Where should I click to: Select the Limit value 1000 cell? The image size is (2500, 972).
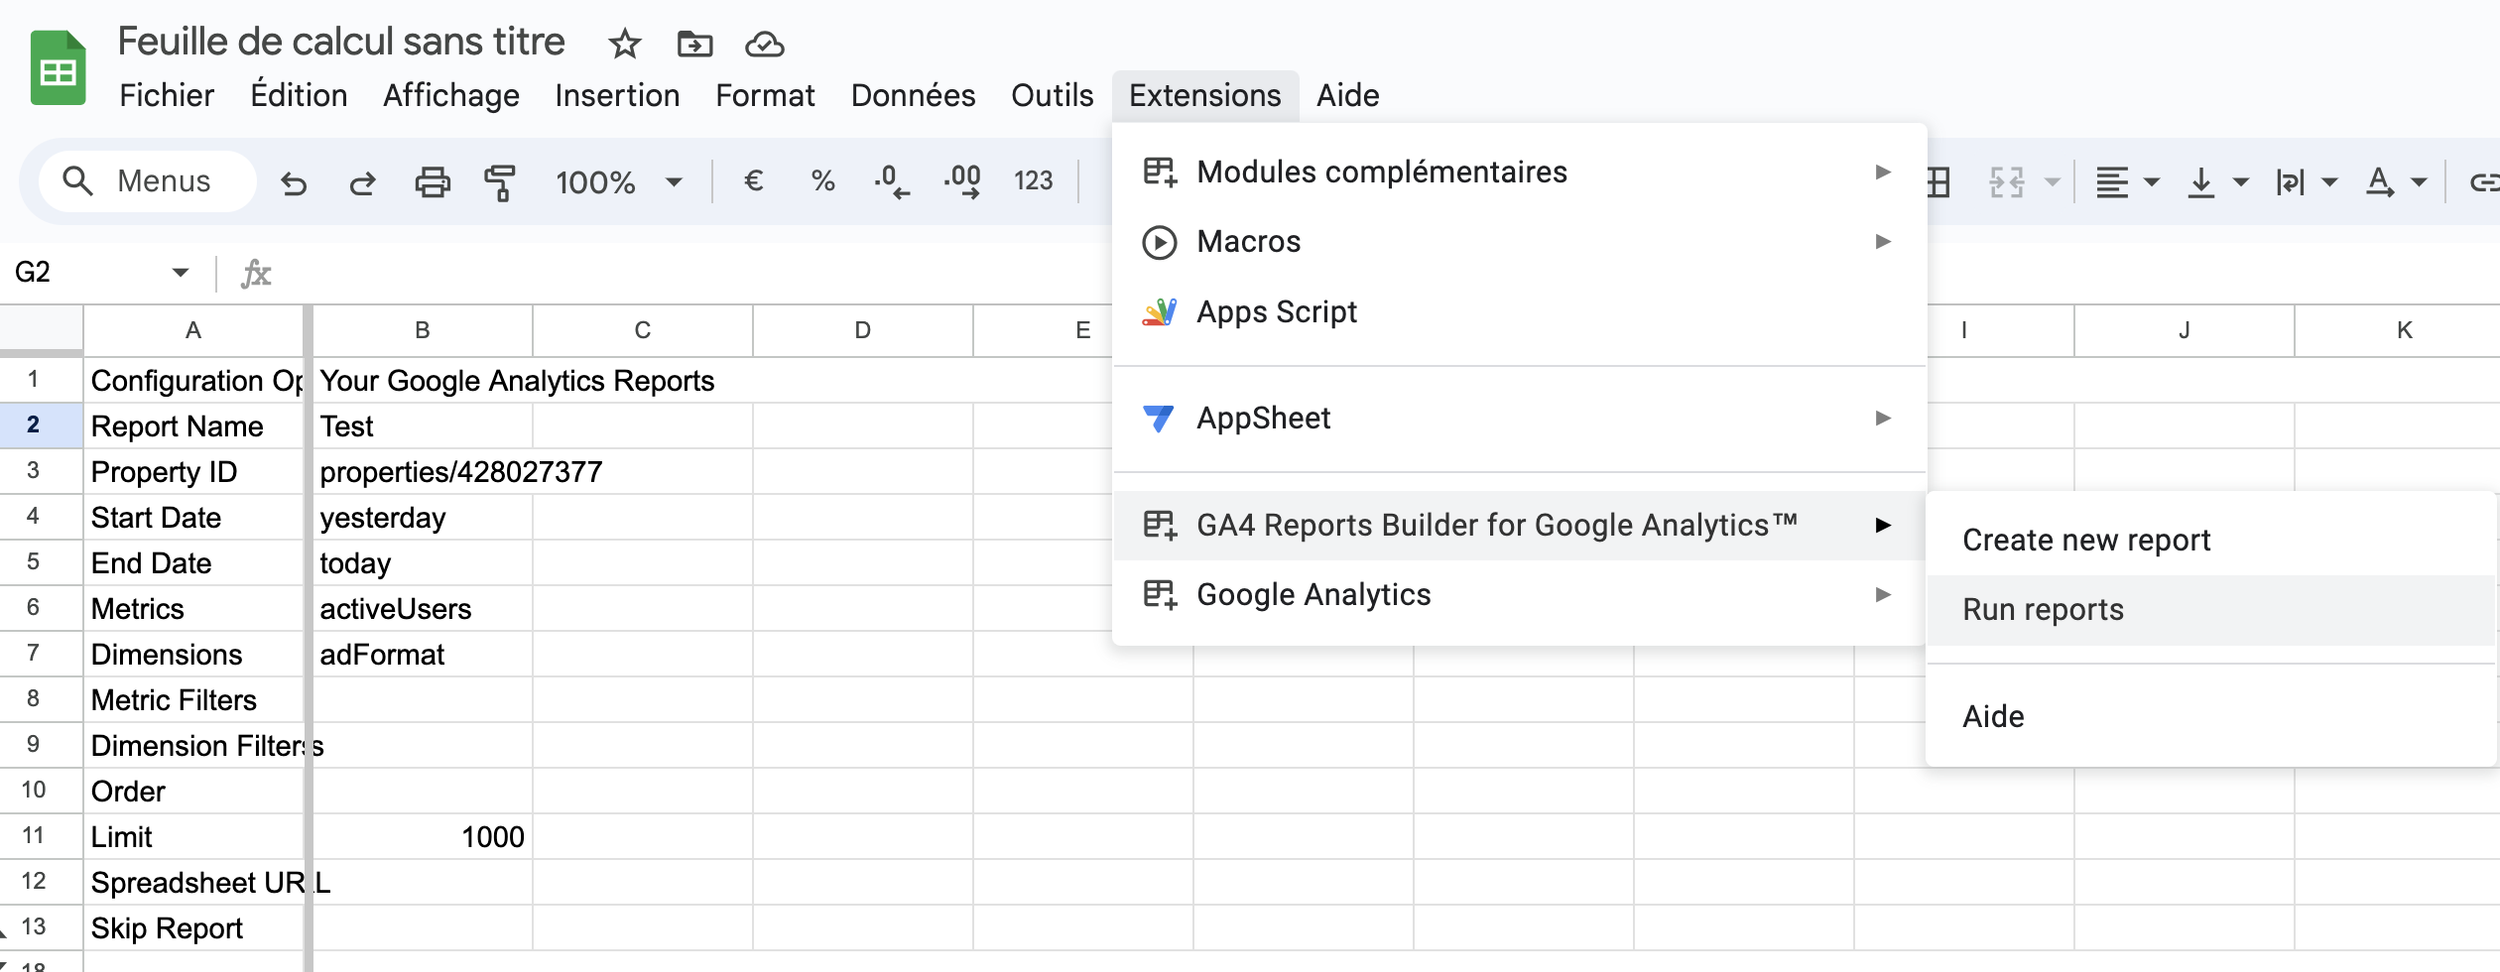(423, 837)
